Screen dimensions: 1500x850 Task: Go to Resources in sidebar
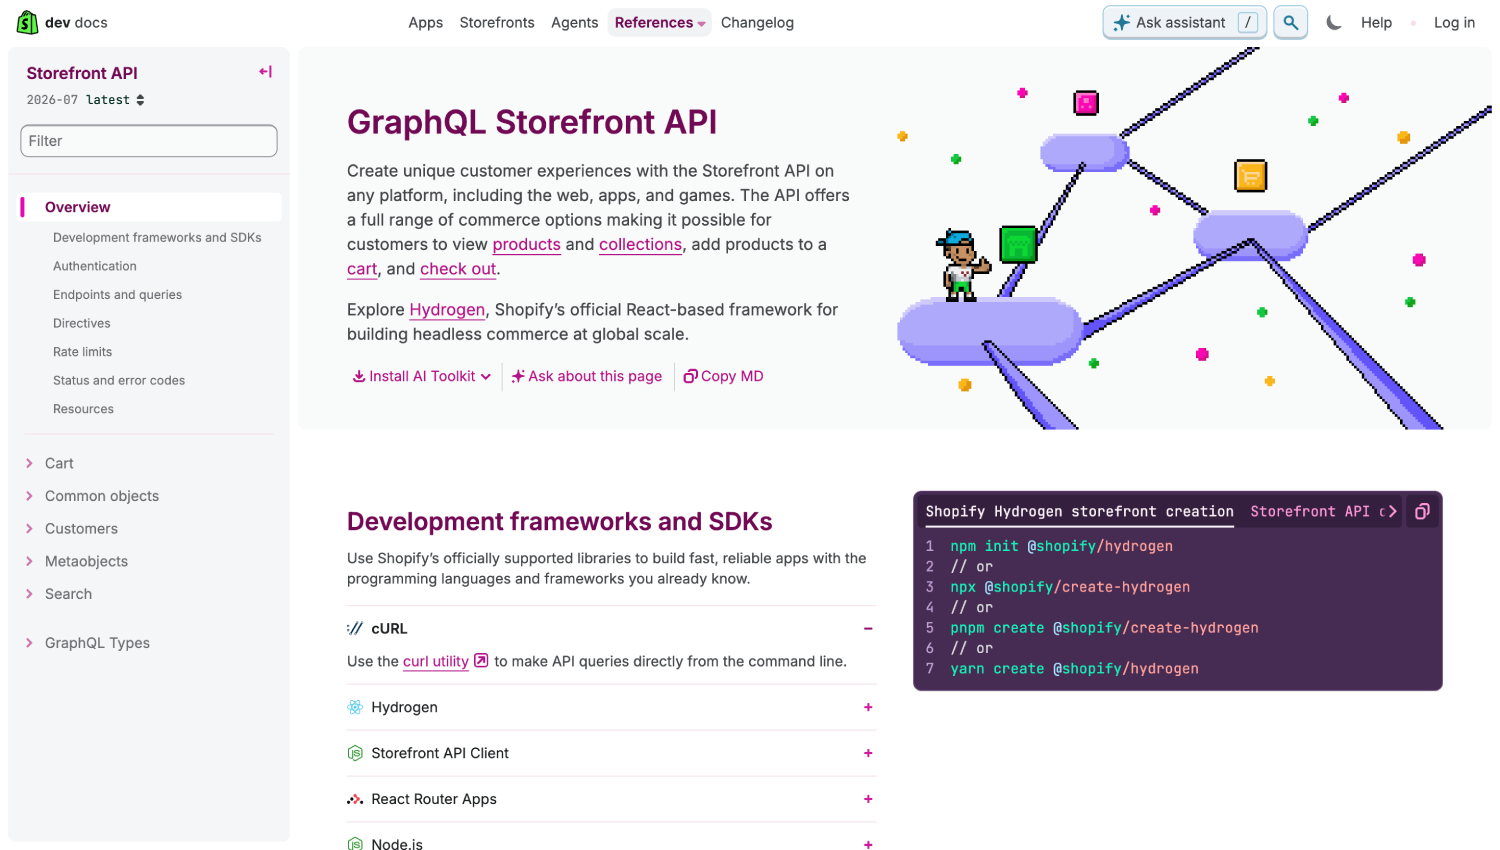point(83,409)
